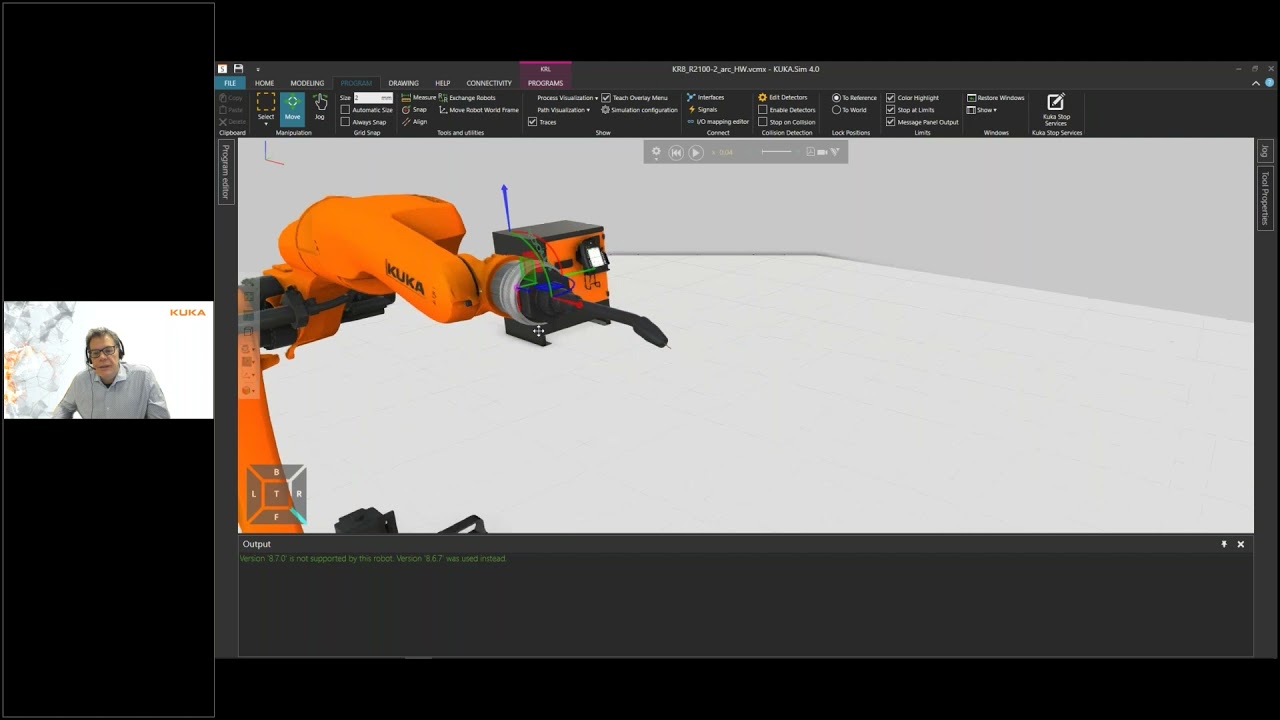Viewport: 1280px width, 720px height.
Task: Use the Align tool
Action: tap(414, 122)
